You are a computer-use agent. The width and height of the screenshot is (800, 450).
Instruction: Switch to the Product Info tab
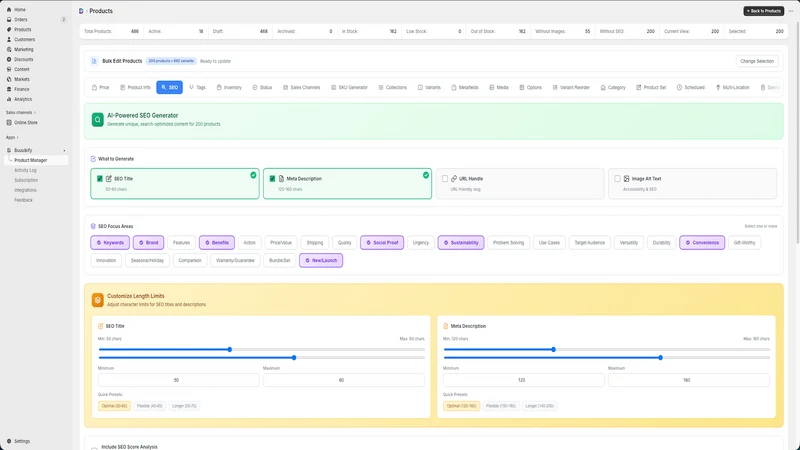(135, 87)
